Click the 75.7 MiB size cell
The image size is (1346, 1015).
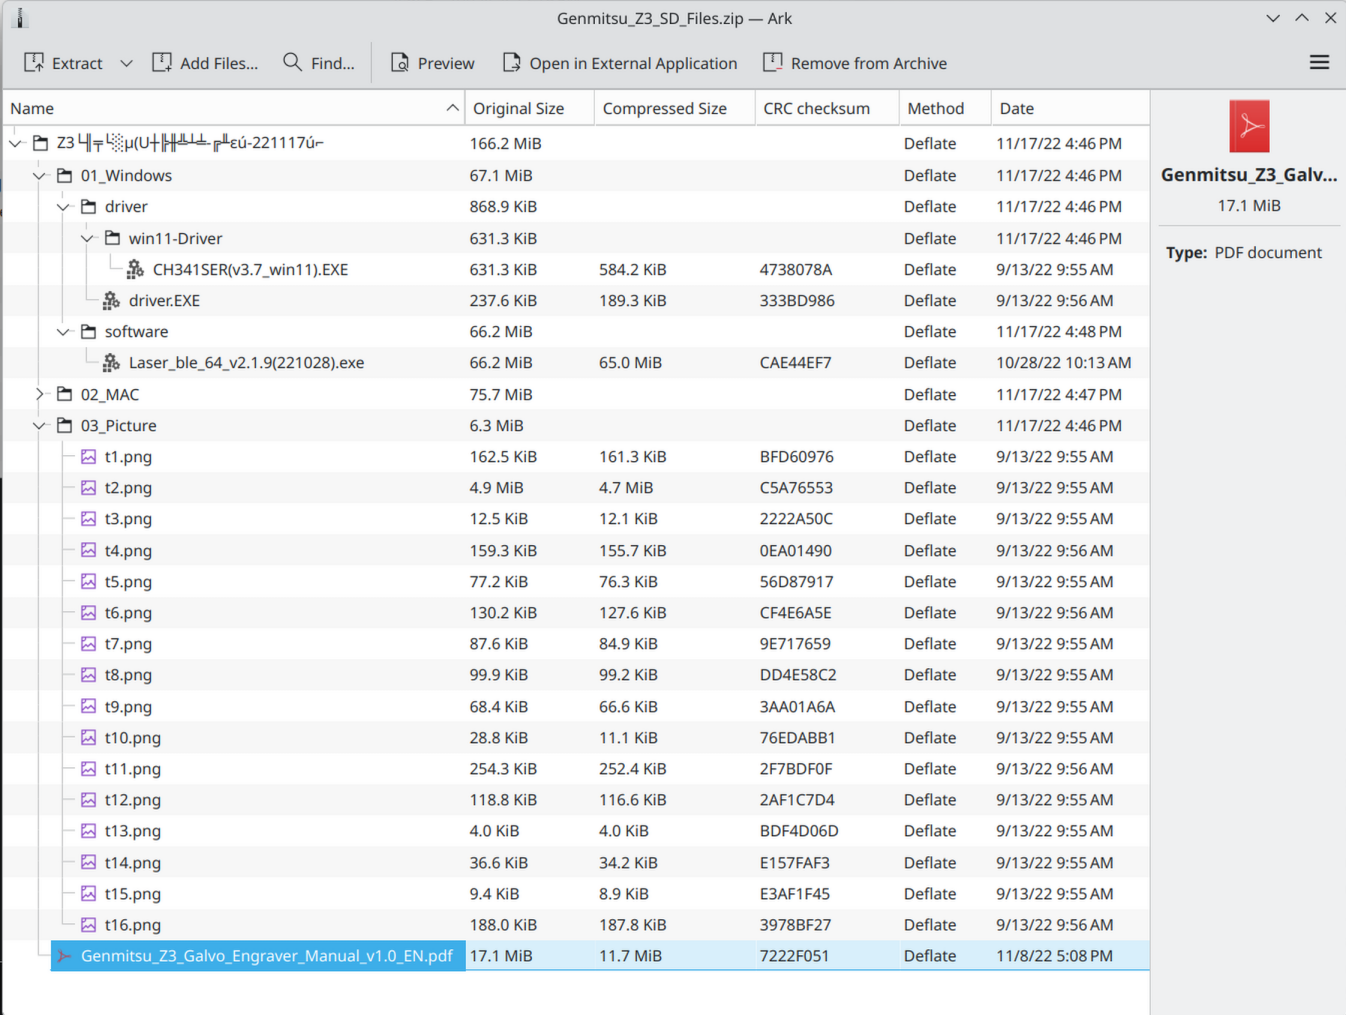(501, 394)
